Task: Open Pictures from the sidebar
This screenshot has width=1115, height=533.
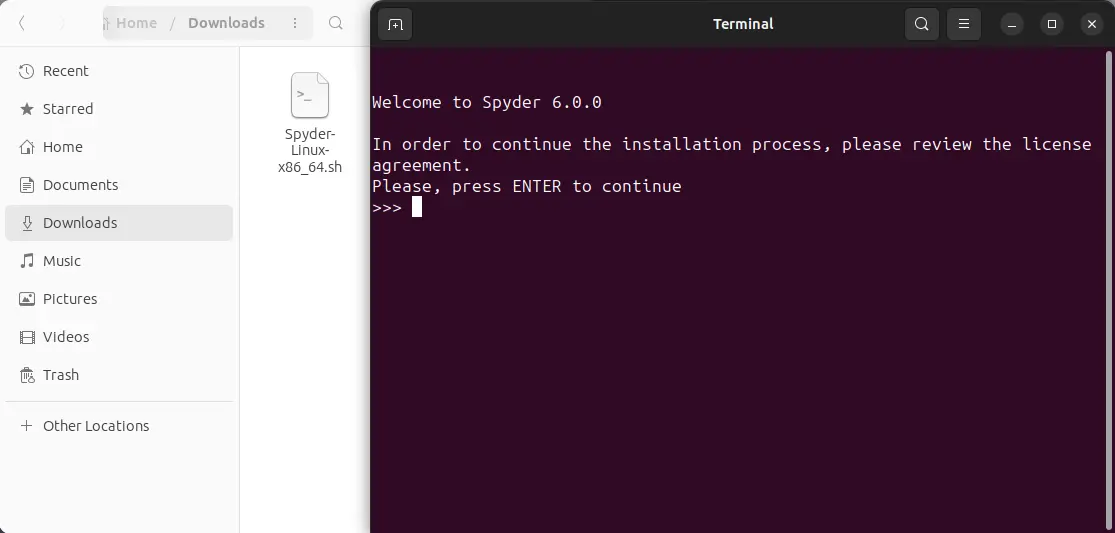Action: [x=70, y=299]
